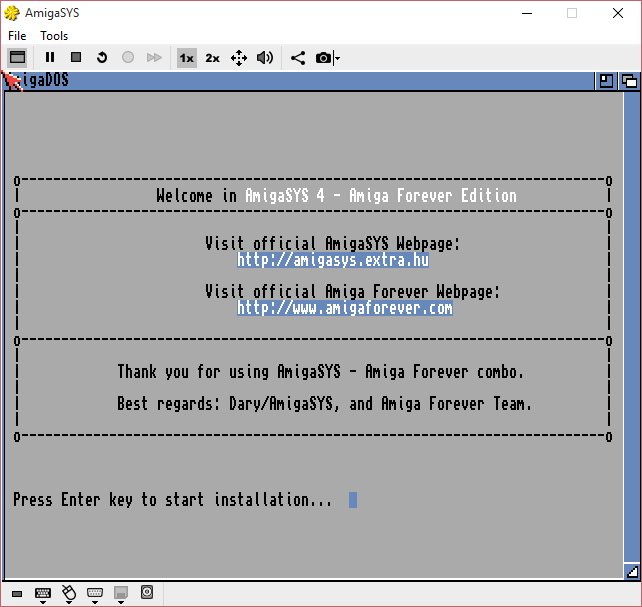Click the grayed-out record button
Image resolution: width=642 pixels, height=607 pixels.
click(128, 57)
